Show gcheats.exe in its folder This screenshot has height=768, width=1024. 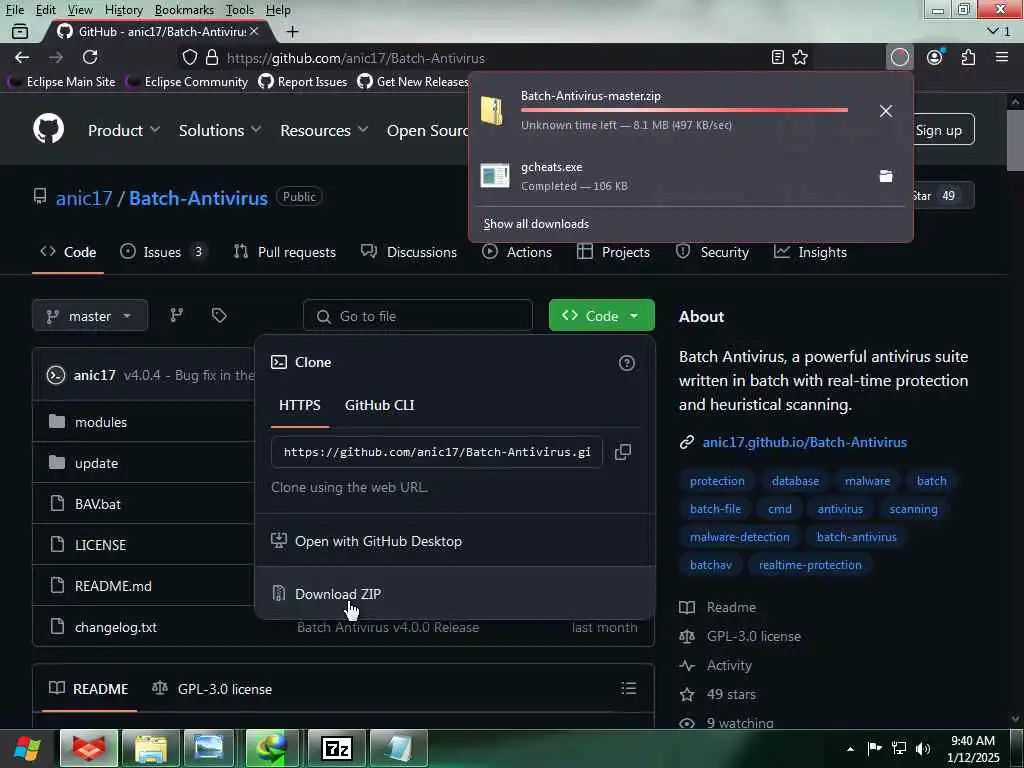coord(886,176)
